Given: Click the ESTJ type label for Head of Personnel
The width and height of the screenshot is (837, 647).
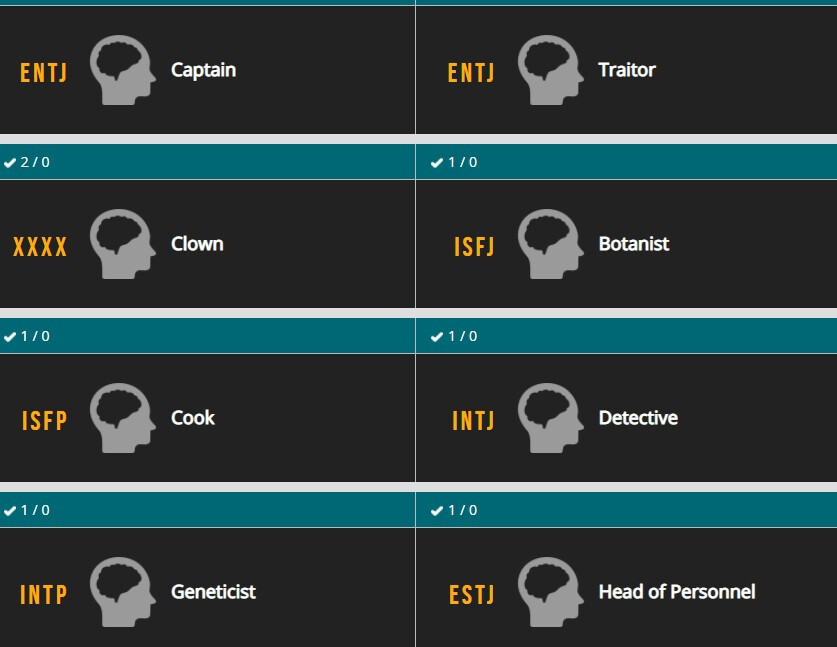Looking at the screenshot, I should 471,595.
